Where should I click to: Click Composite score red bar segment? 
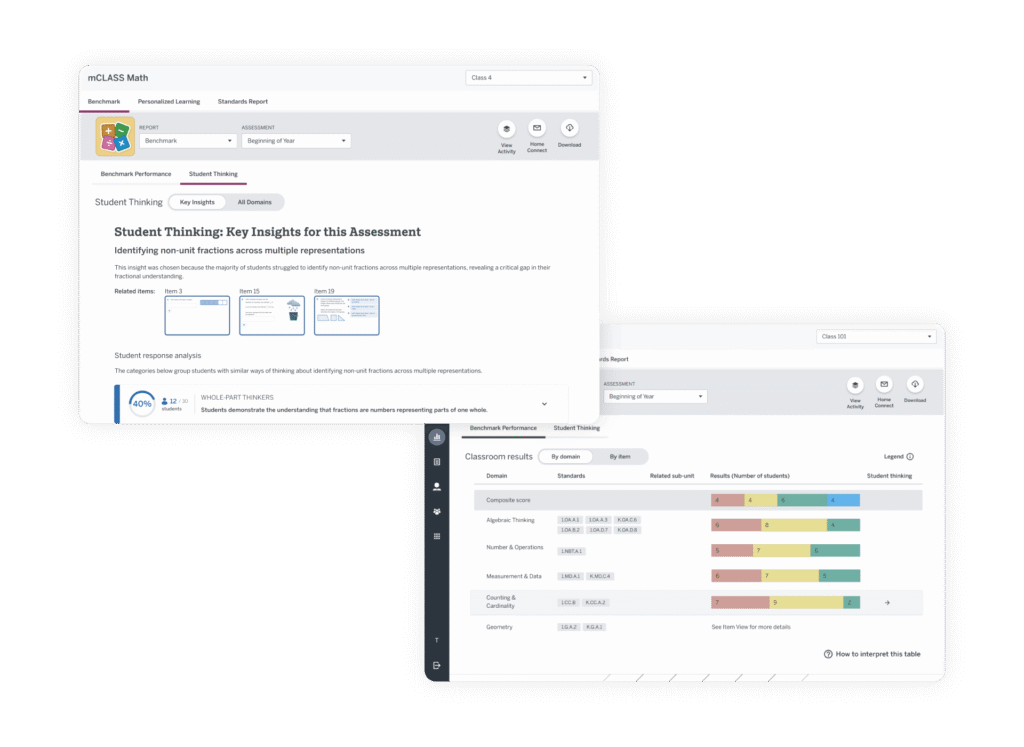[728, 500]
